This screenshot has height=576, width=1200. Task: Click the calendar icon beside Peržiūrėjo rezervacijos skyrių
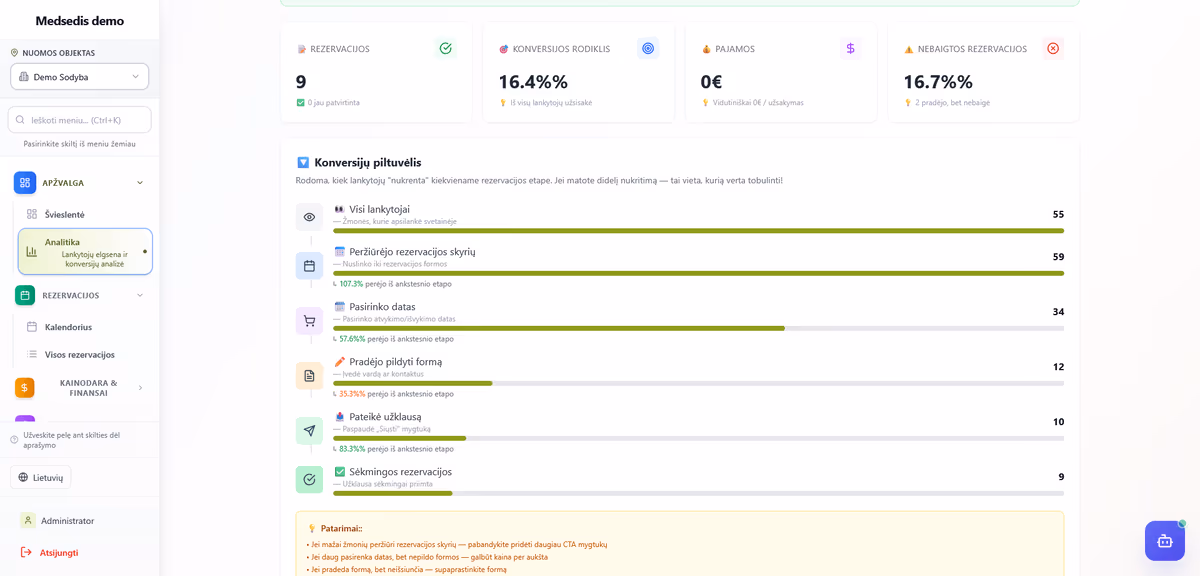309,266
